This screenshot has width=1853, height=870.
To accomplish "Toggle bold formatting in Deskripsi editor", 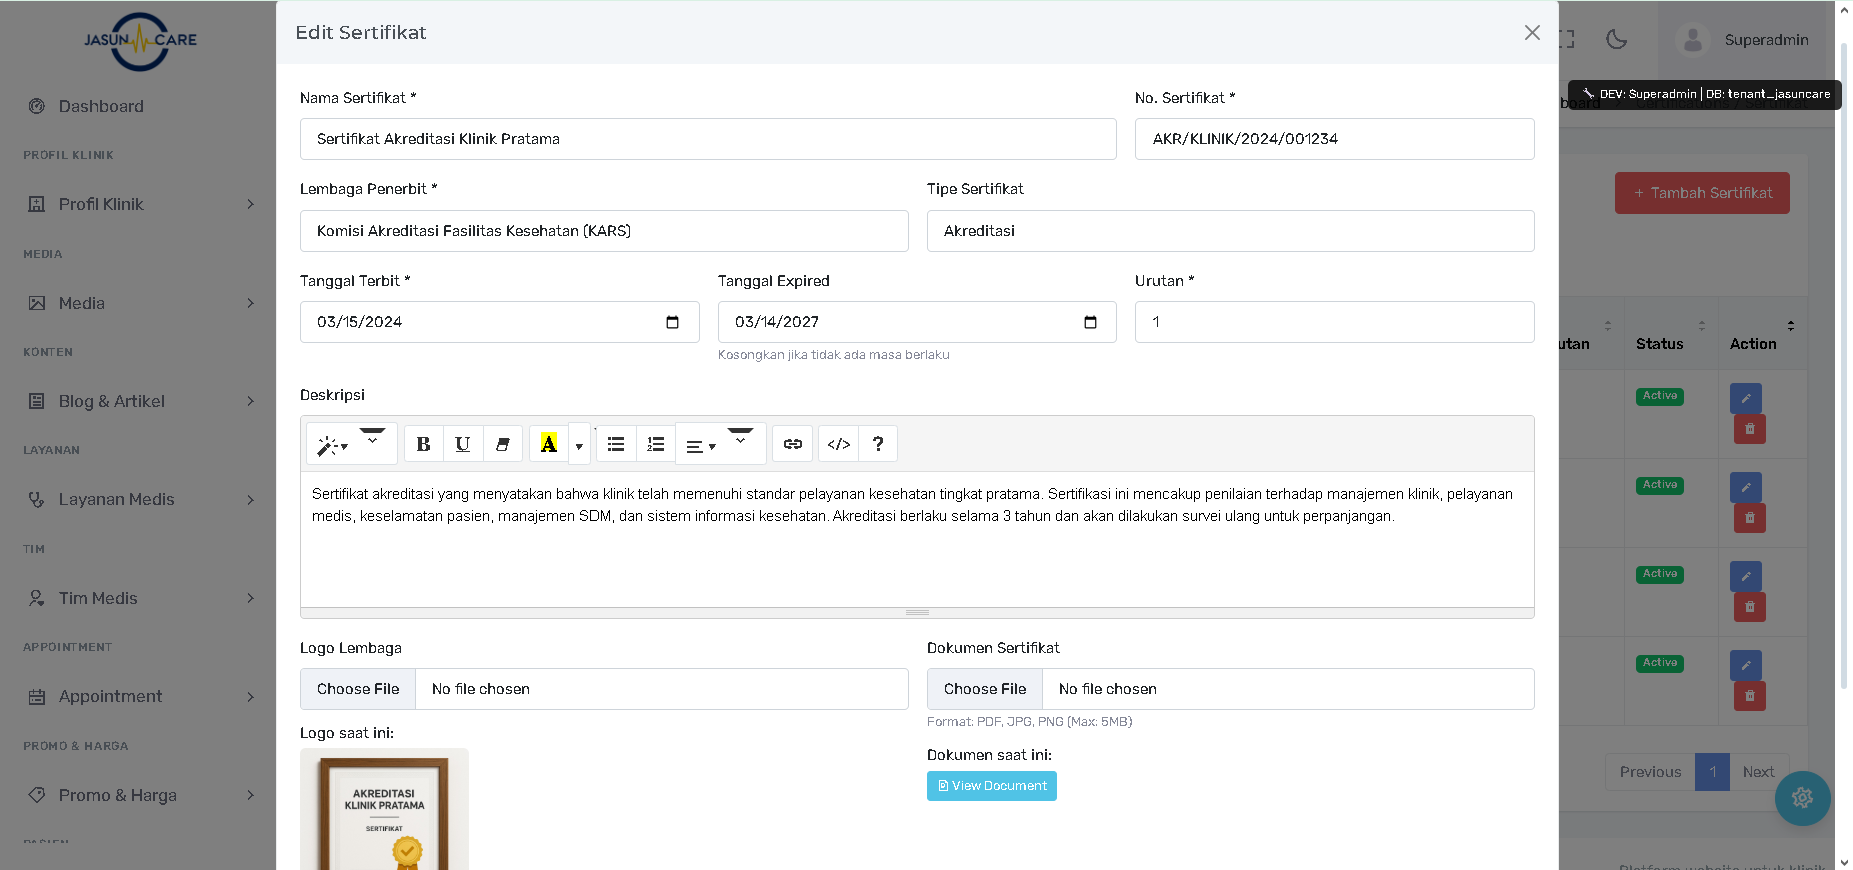I will (423, 444).
